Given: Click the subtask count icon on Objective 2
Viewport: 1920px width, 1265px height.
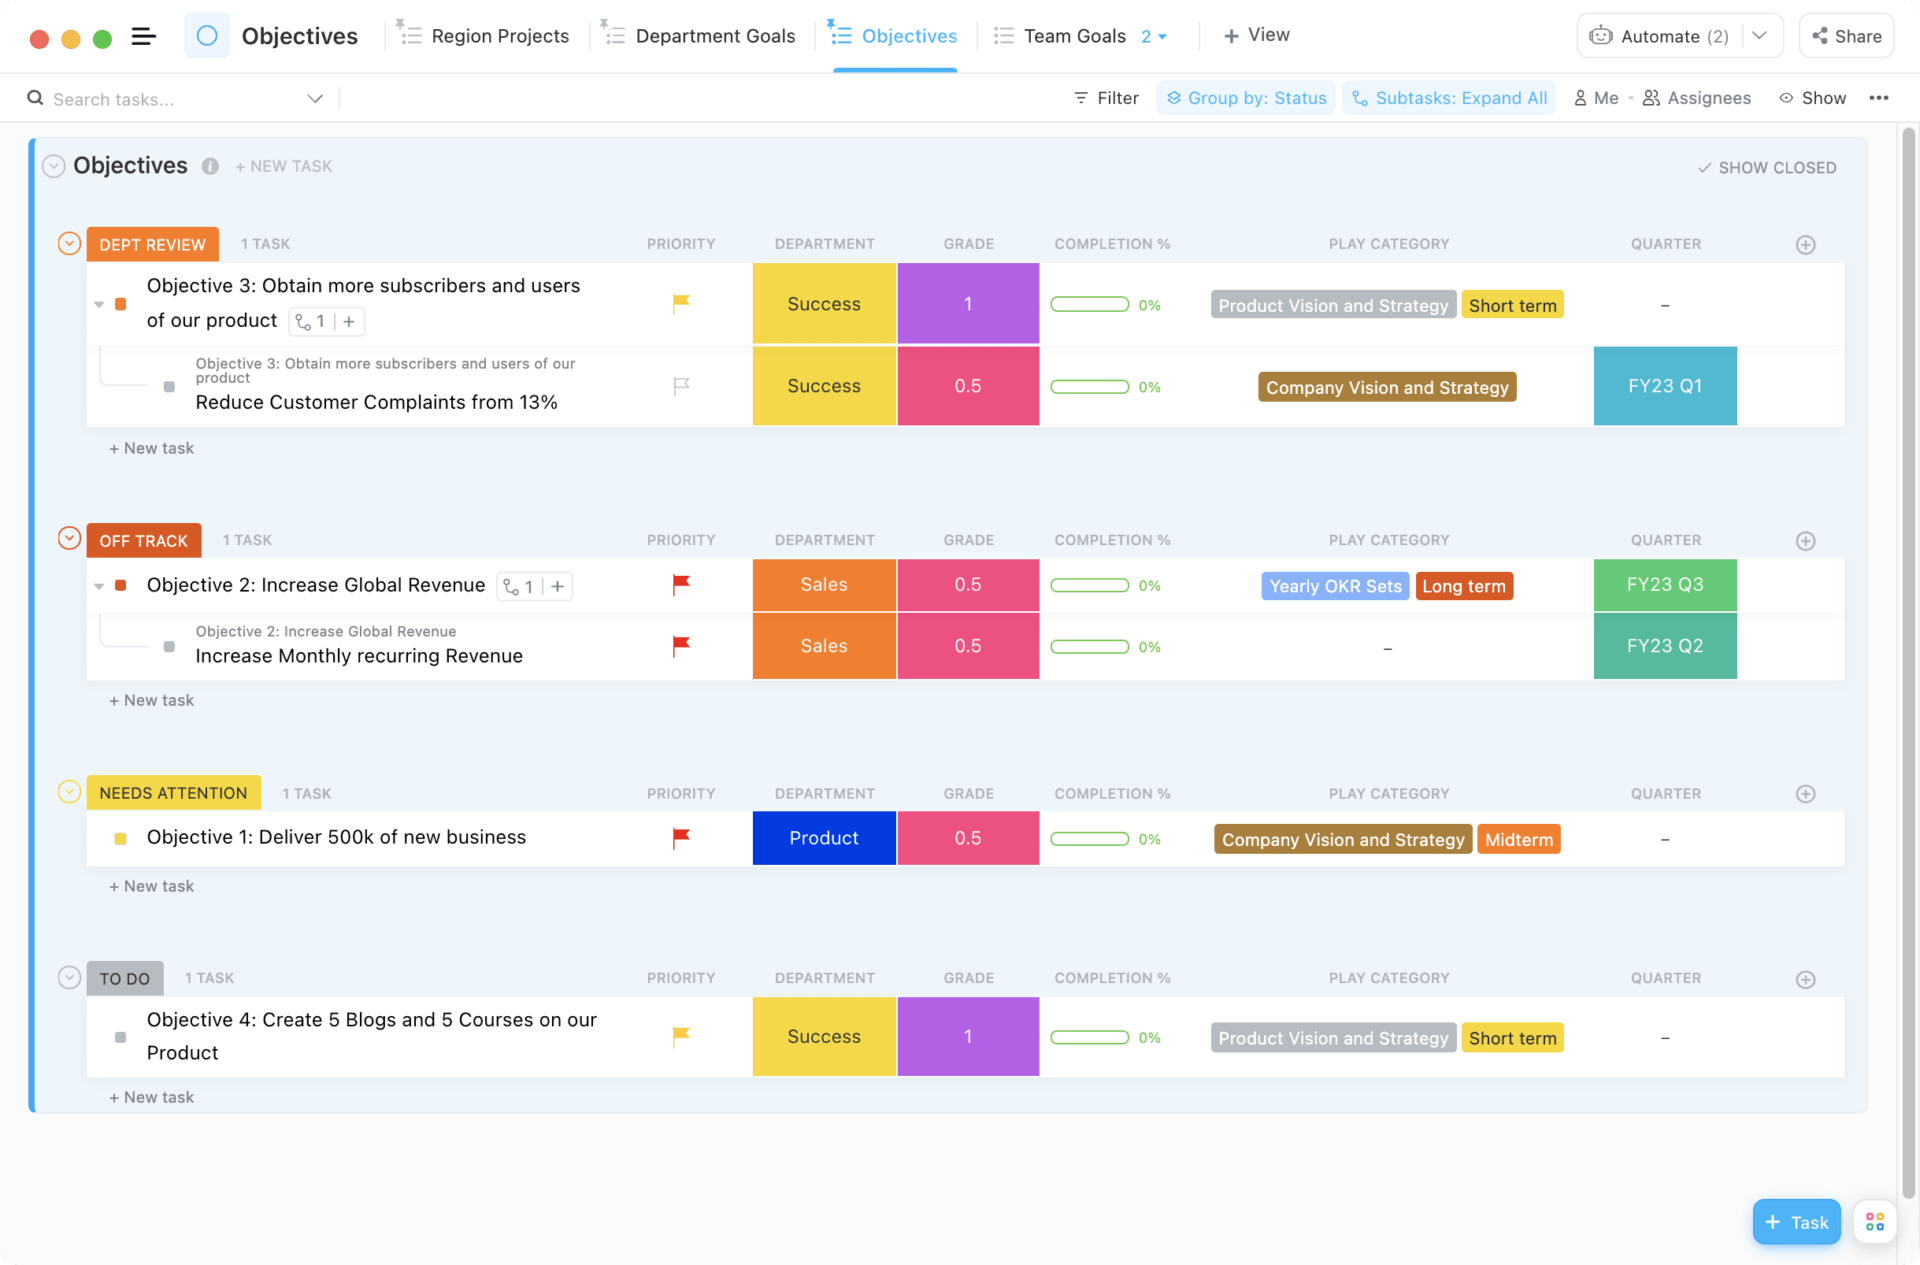Looking at the screenshot, I should point(518,587).
